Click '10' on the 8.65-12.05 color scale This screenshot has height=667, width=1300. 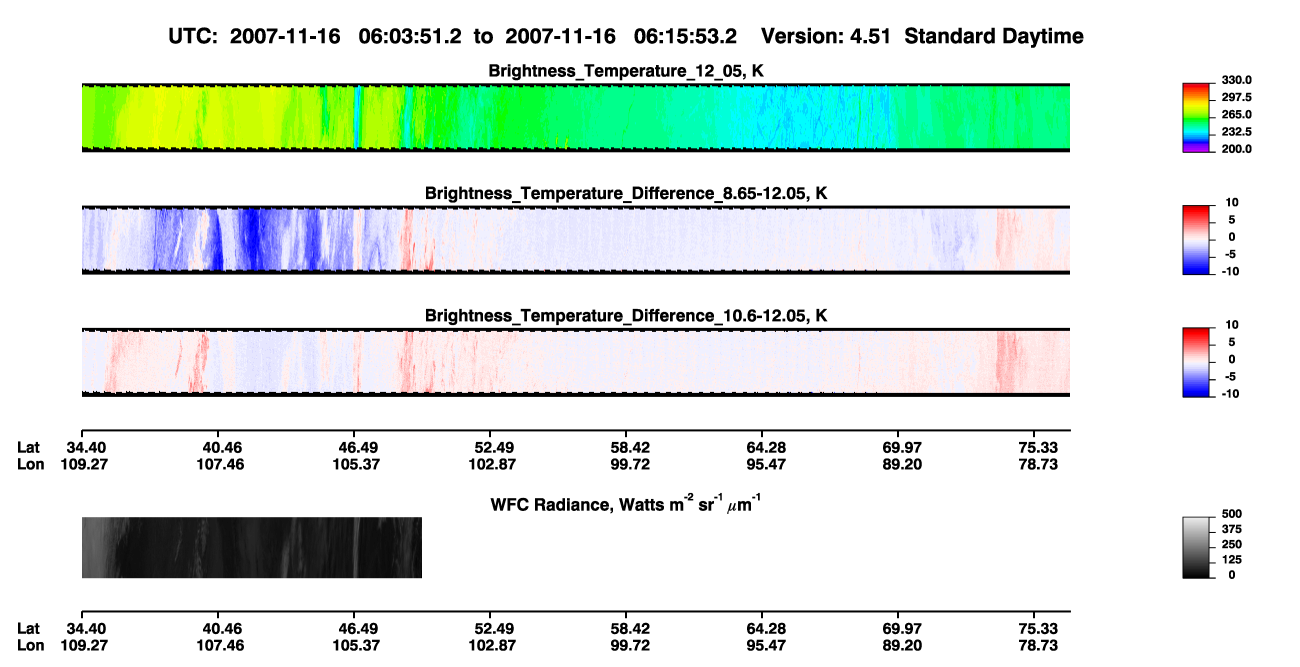pyautogui.click(x=1232, y=203)
